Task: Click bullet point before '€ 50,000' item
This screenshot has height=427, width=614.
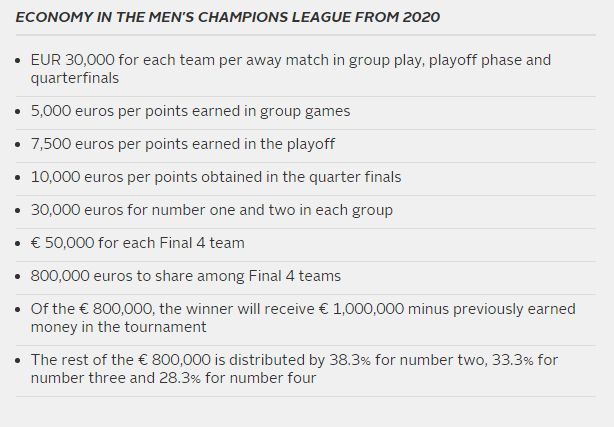Action: [x=17, y=243]
